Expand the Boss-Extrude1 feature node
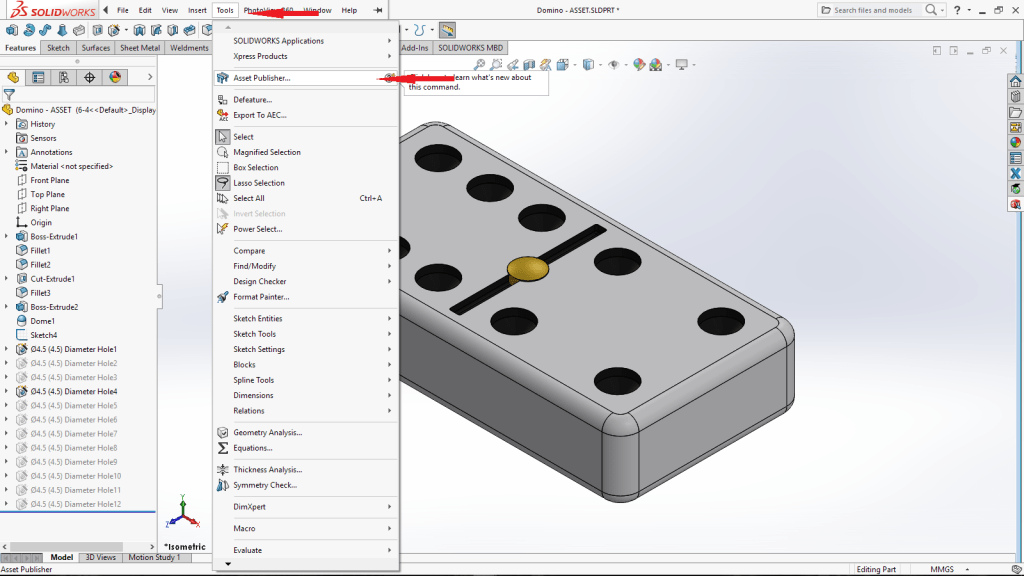The image size is (1024, 576). tap(7, 237)
